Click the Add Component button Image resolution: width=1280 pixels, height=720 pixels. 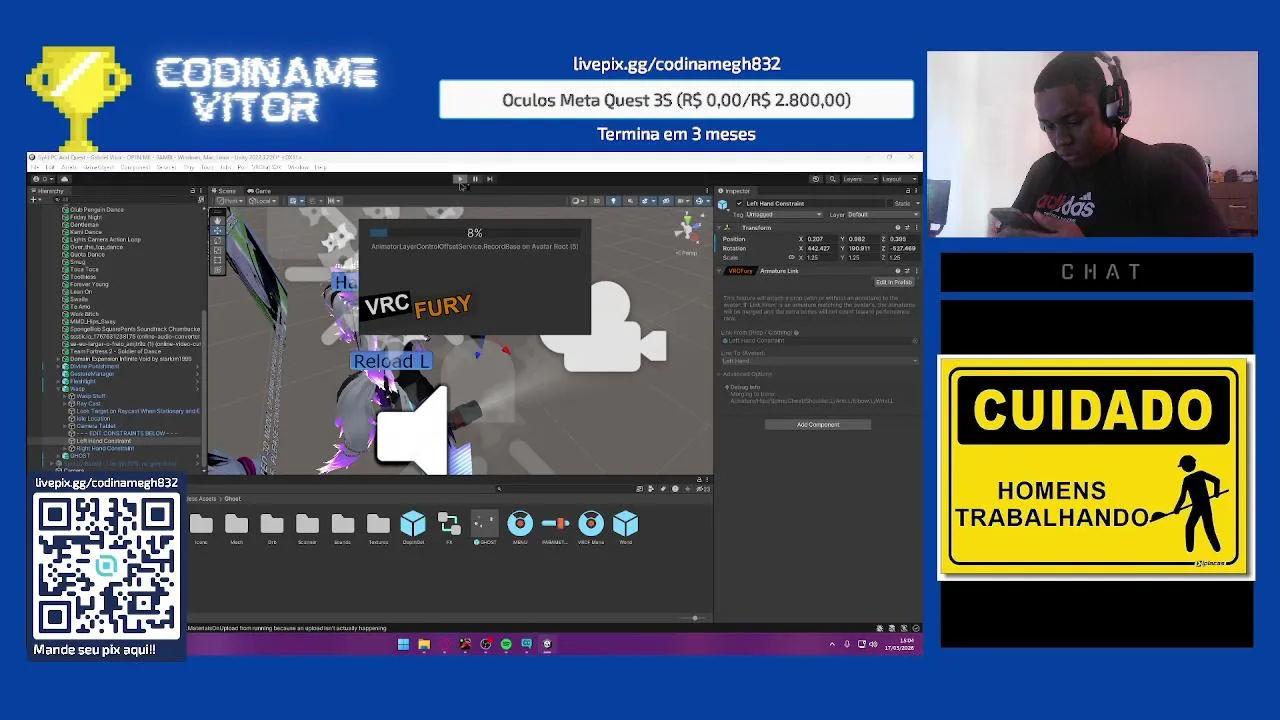pos(818,425)
